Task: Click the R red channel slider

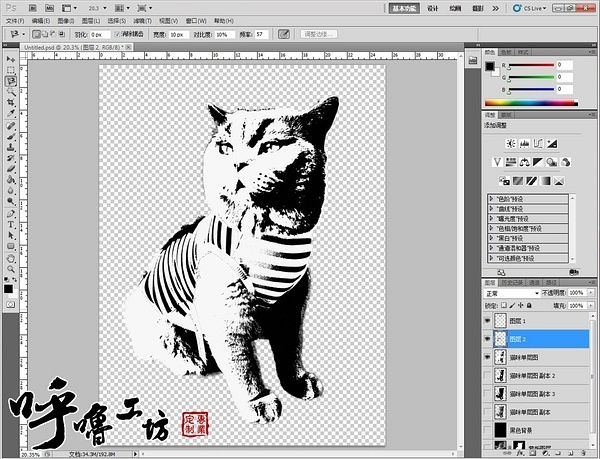Action: pos(531,65)
